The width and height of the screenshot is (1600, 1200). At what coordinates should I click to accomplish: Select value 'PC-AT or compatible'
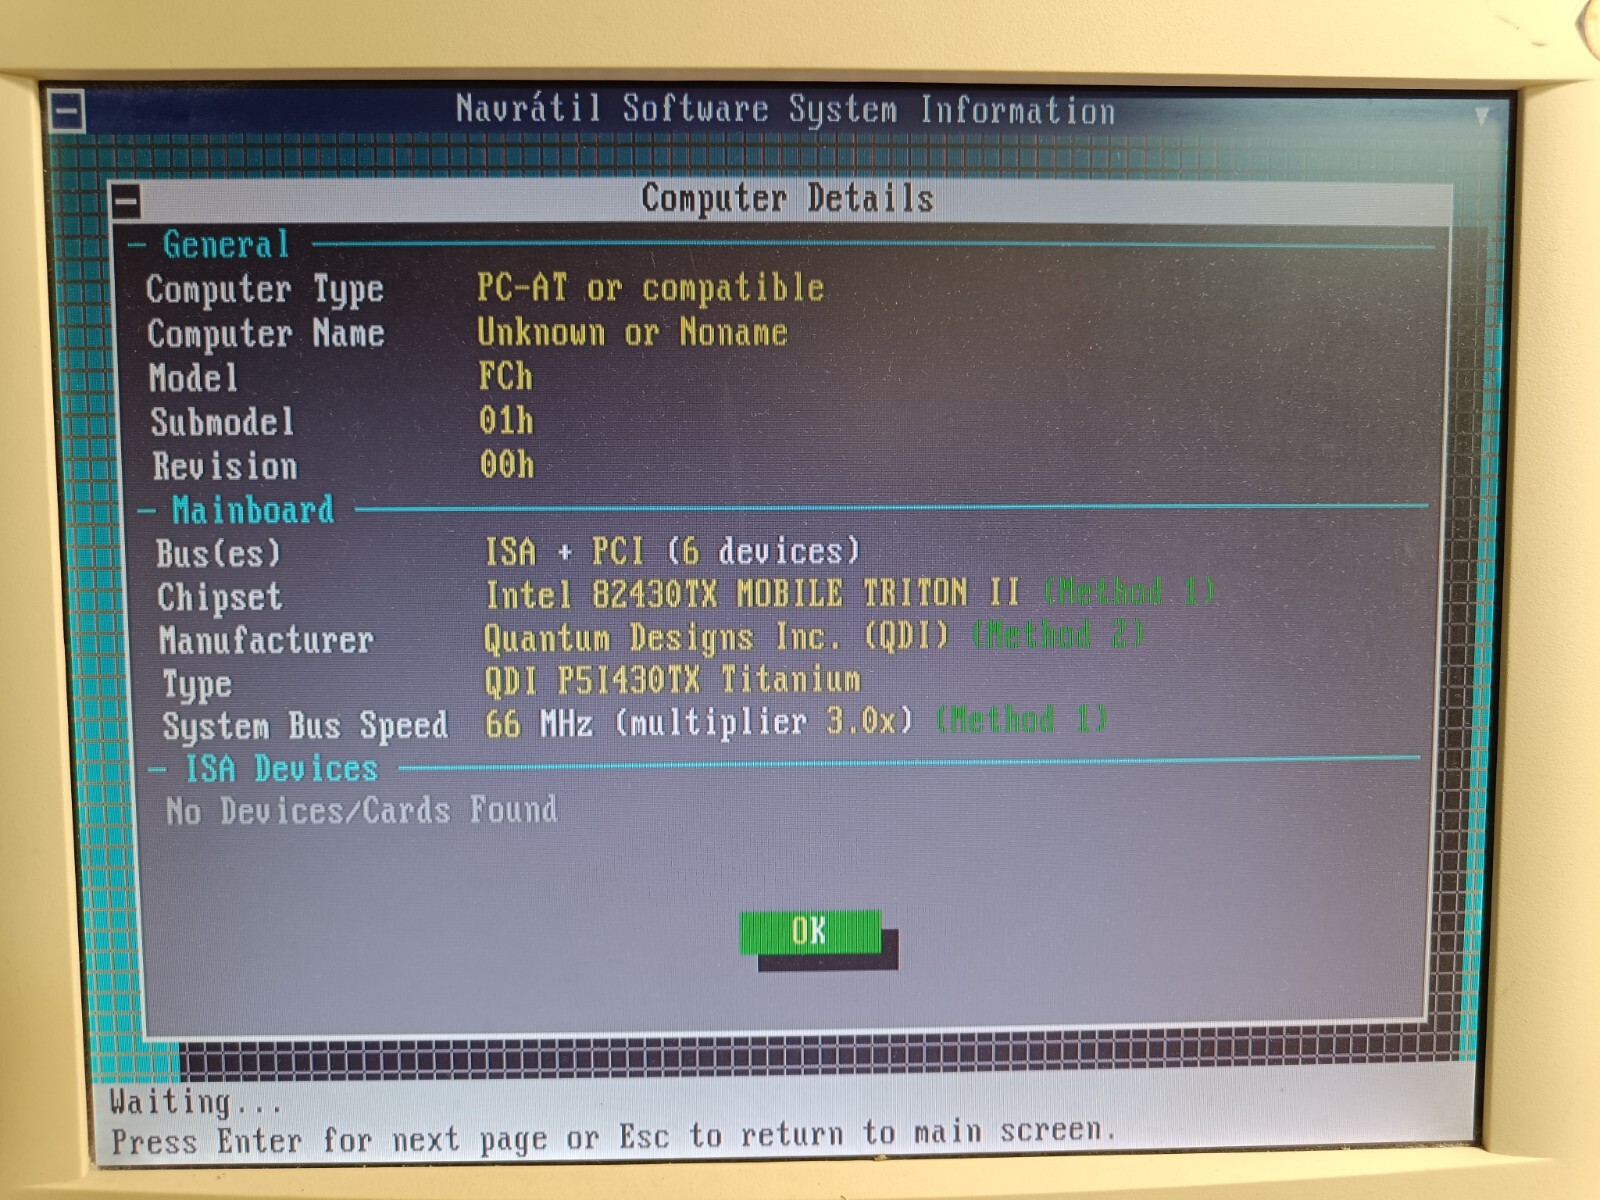(650, 288)
